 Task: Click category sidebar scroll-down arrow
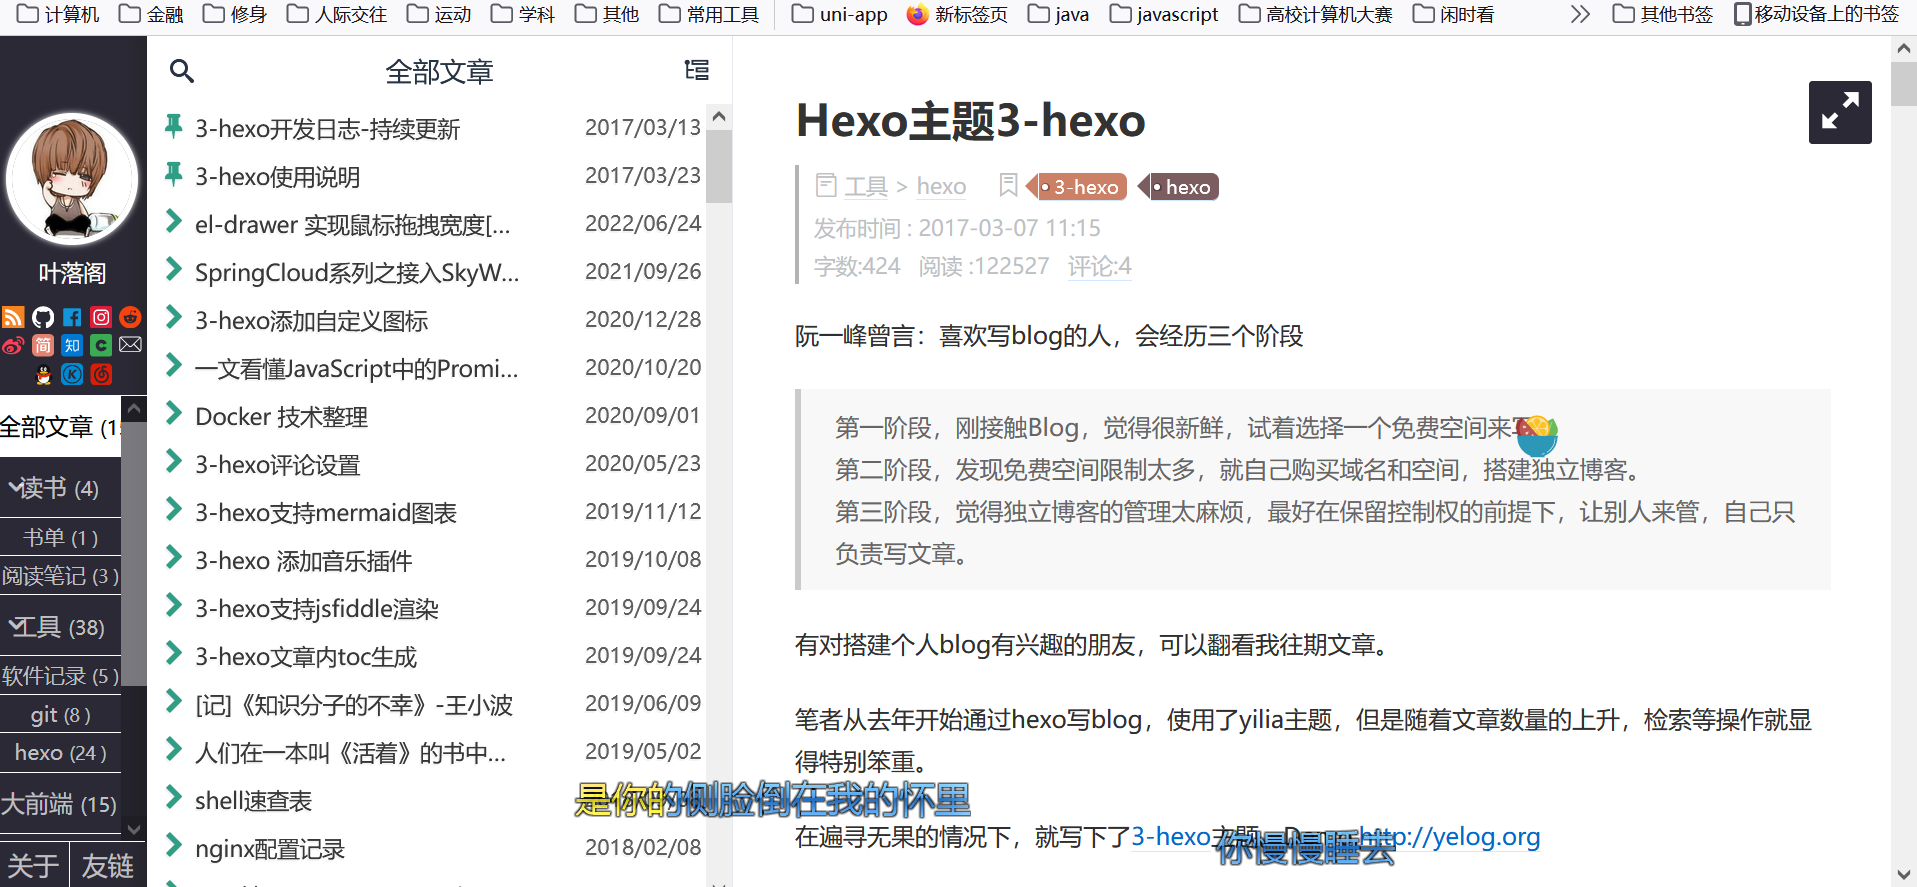click(134, 828)
